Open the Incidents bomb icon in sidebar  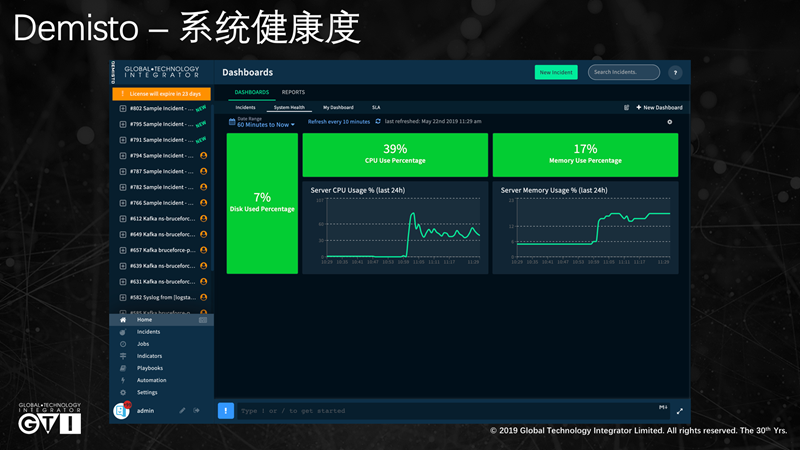(123, 332)
